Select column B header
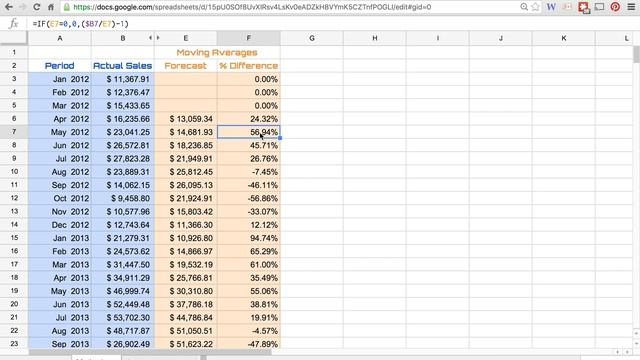640x360 pixels. click(x=122, y=38)
